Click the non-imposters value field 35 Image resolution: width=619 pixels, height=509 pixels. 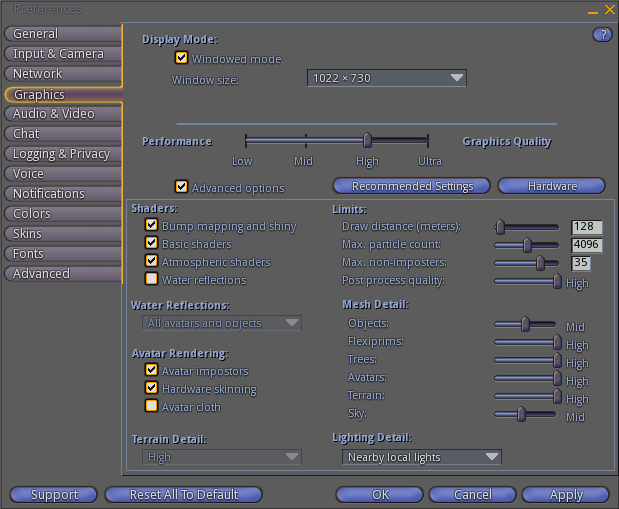pyautogui.click(x=581, y=263)
